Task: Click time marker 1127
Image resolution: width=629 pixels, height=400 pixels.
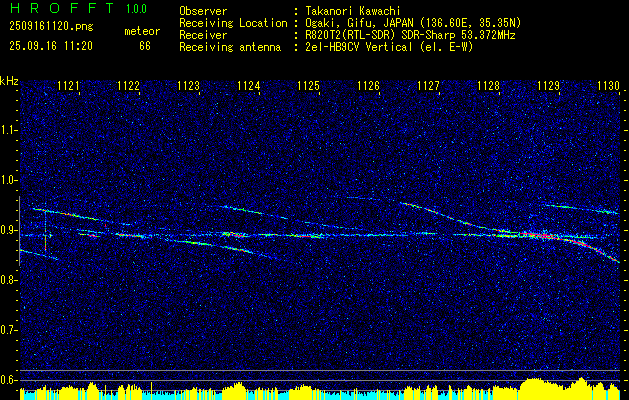Action: (428, 85)
